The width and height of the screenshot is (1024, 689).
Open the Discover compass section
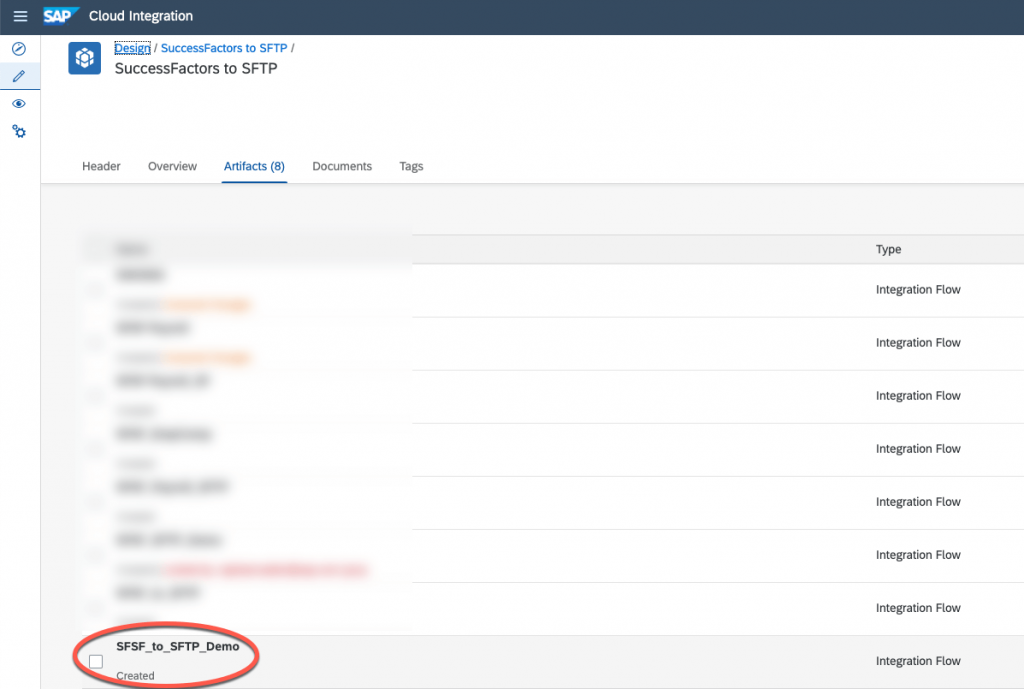coord(19,49)
